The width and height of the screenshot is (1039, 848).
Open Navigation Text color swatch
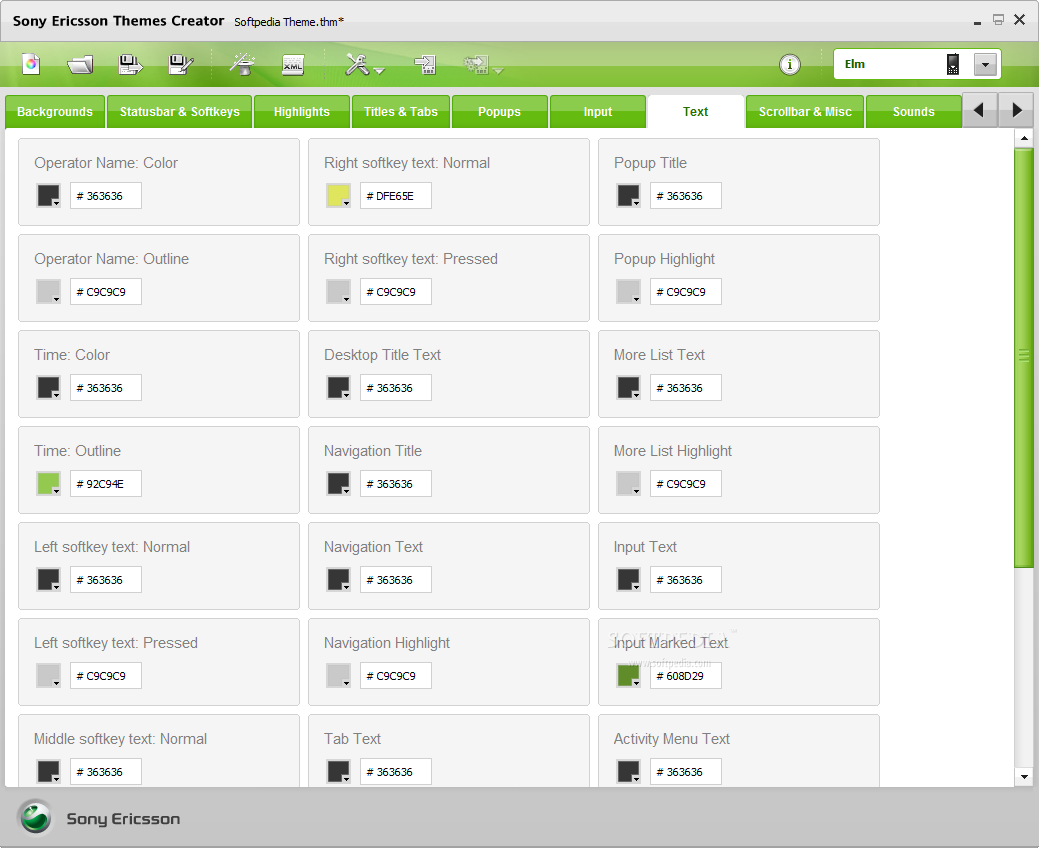click(339, 580)
